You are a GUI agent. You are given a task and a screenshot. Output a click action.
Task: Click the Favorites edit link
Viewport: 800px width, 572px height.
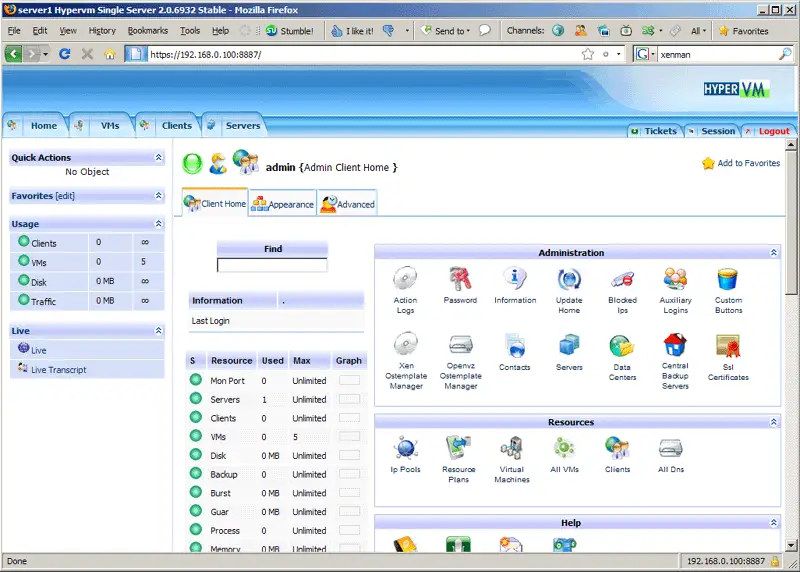(65, 196)
